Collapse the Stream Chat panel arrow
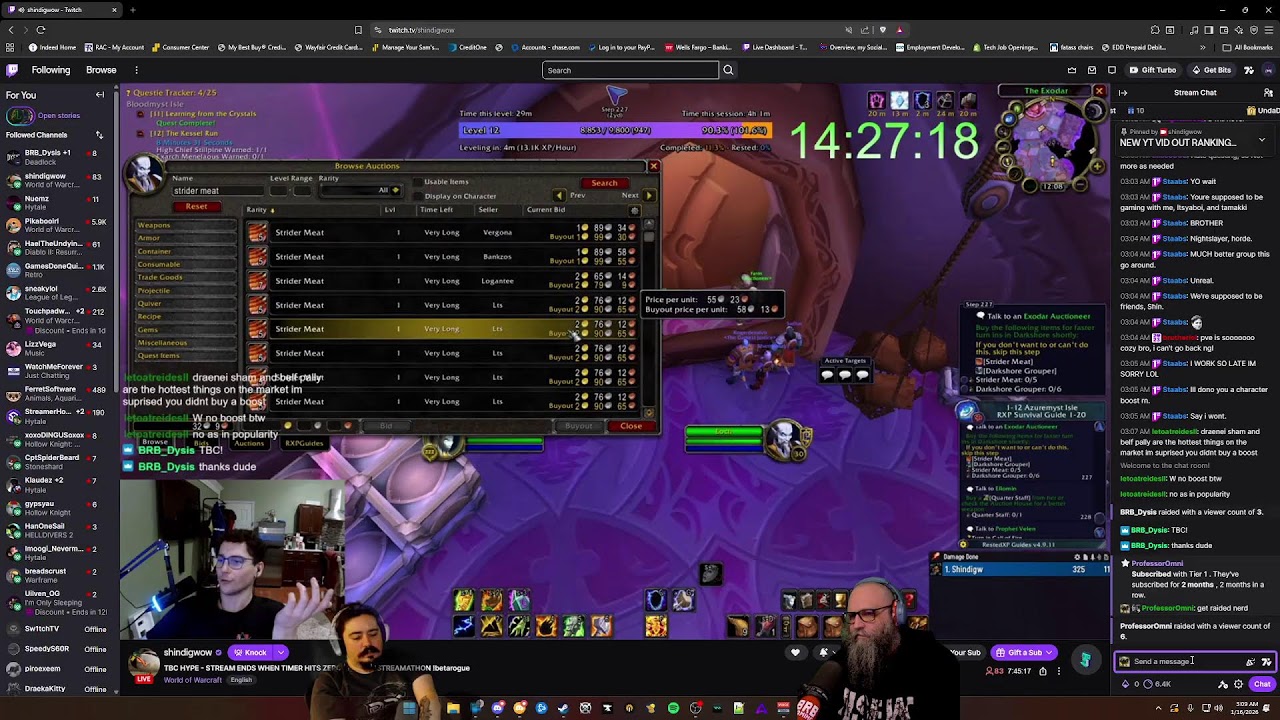The width and height of the screenshot is (1280, 720). click(x=1123, y=93)
